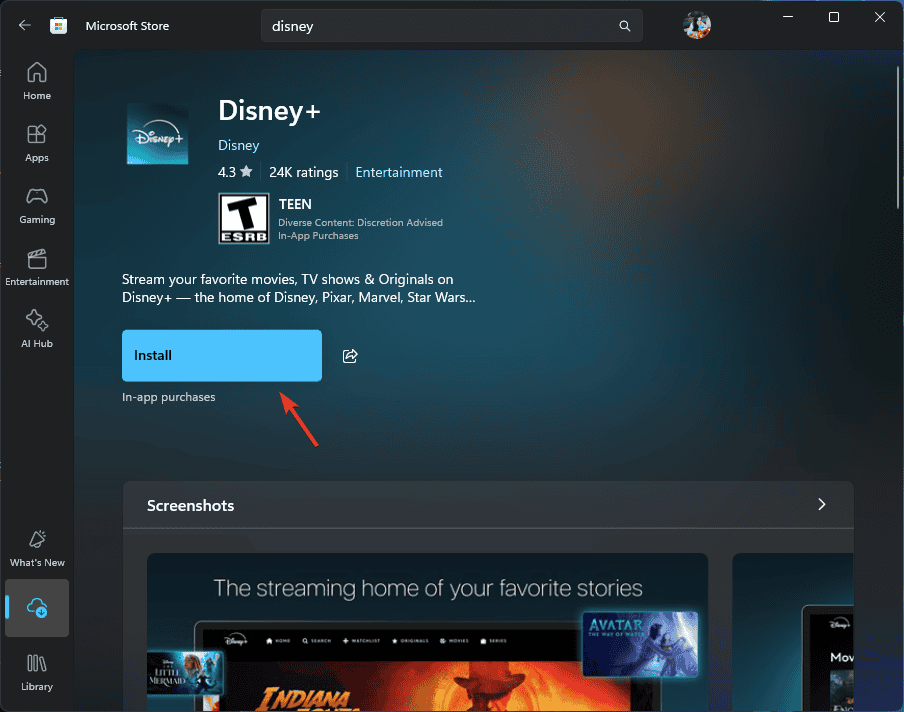Open your account profile picture
The image size is (904, 712).
click(x=697, y=25)
